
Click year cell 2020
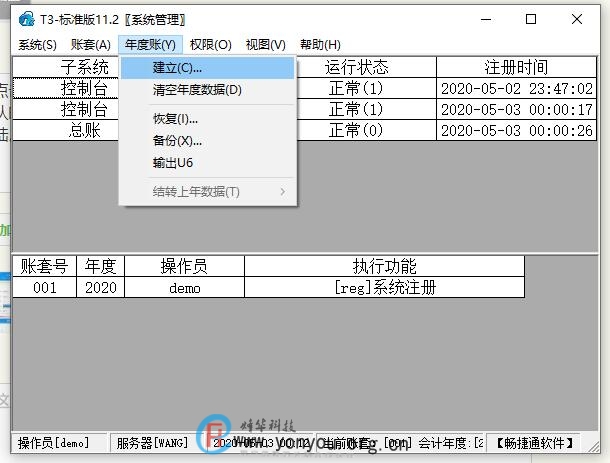pyautogui.click(x=100, y=288)
